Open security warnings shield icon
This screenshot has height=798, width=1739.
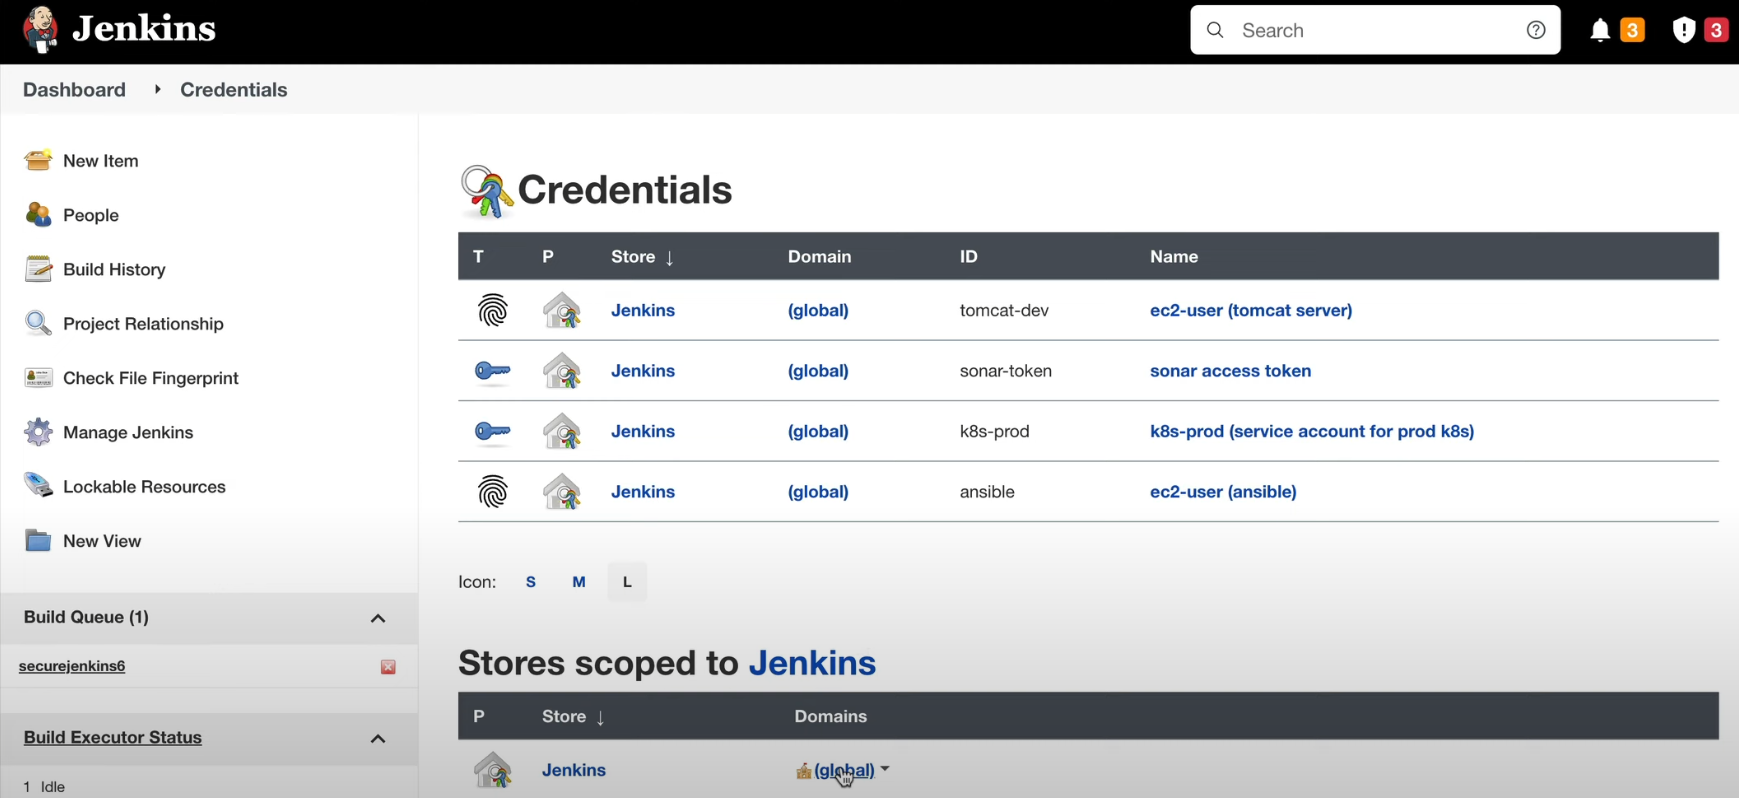pos(1684,31)
